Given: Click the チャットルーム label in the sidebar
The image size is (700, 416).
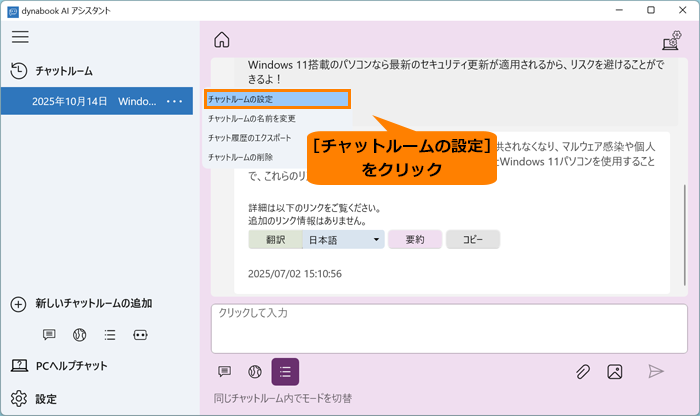Looking at the screenshot, I should pyautogui.click(x=64, y=71).
